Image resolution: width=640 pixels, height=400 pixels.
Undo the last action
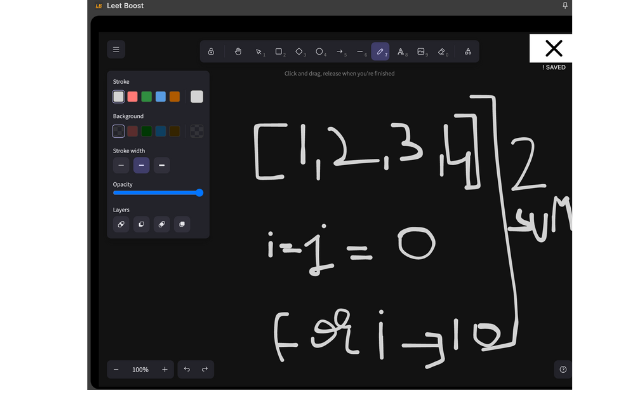tap(187, 369)
